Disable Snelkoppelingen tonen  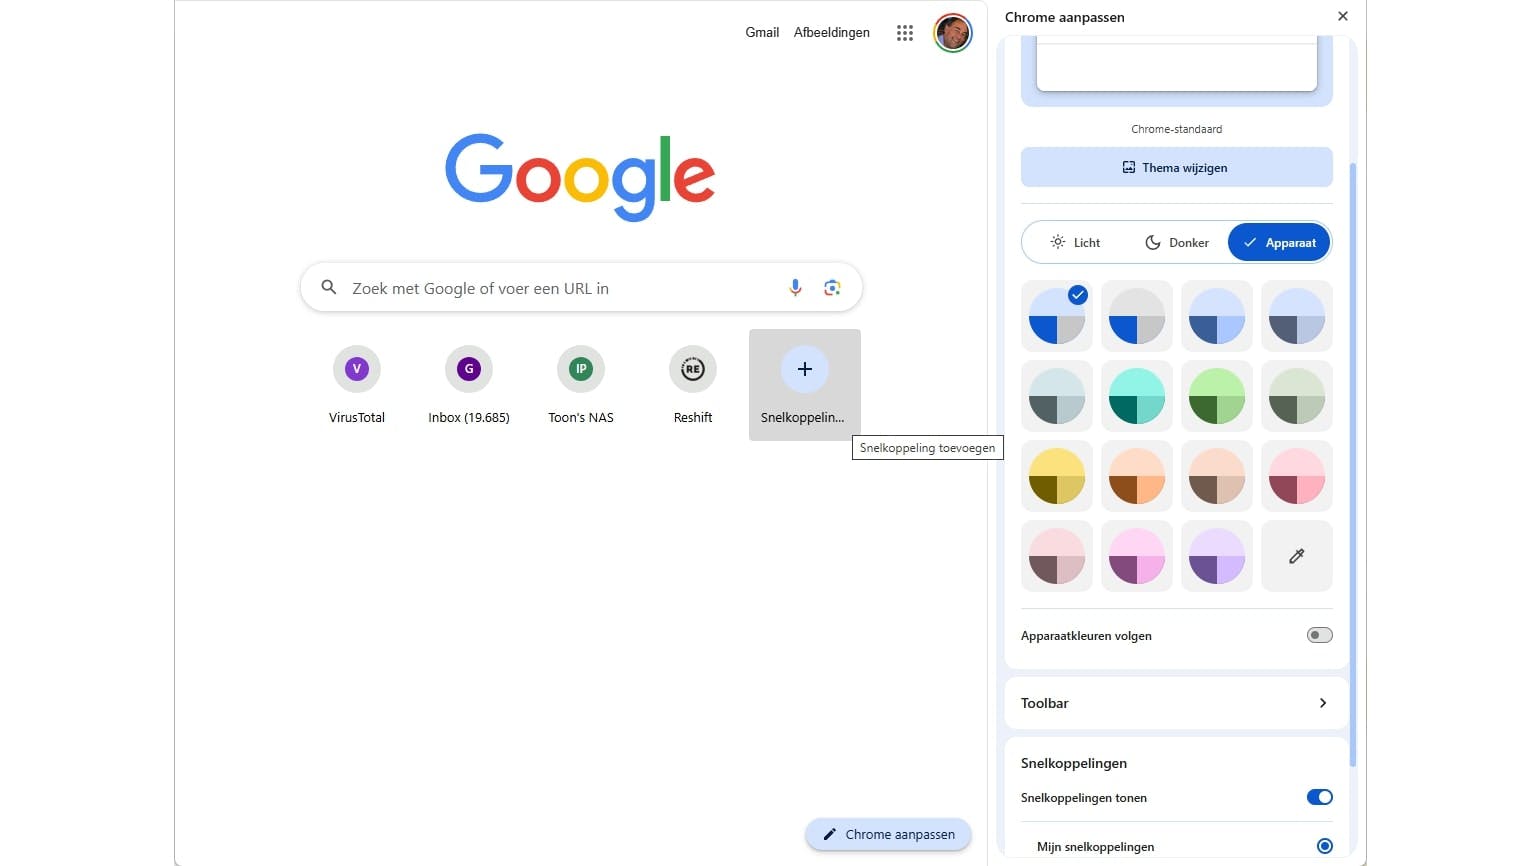[1319, 797]
